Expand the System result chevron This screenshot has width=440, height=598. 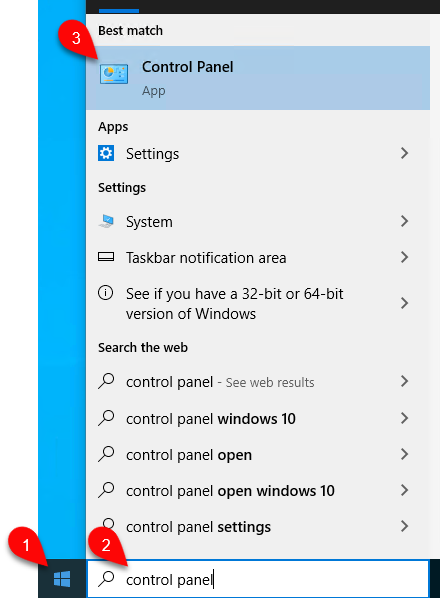click(x=404, y=221)
